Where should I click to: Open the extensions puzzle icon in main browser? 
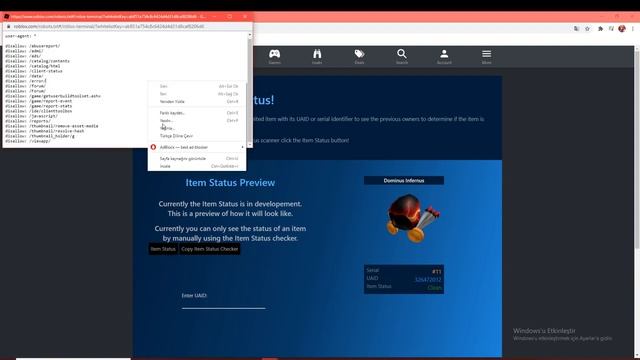click(600, 29)
